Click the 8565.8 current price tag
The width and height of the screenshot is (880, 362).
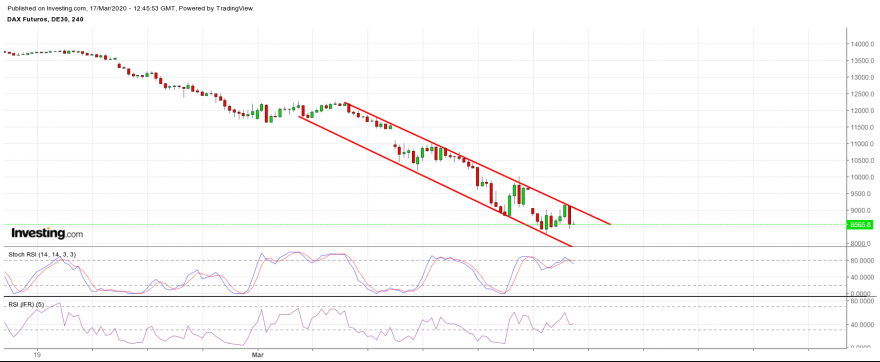point(860,224)
